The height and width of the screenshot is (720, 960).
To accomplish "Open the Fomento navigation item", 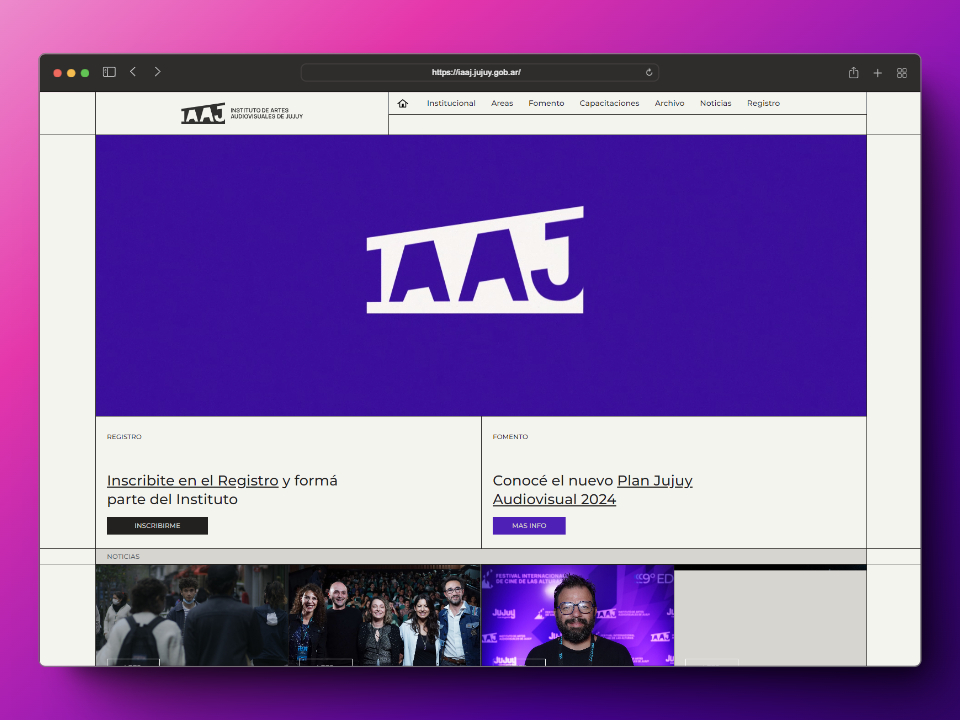I will pyautogui.click(x=546, y=103).
